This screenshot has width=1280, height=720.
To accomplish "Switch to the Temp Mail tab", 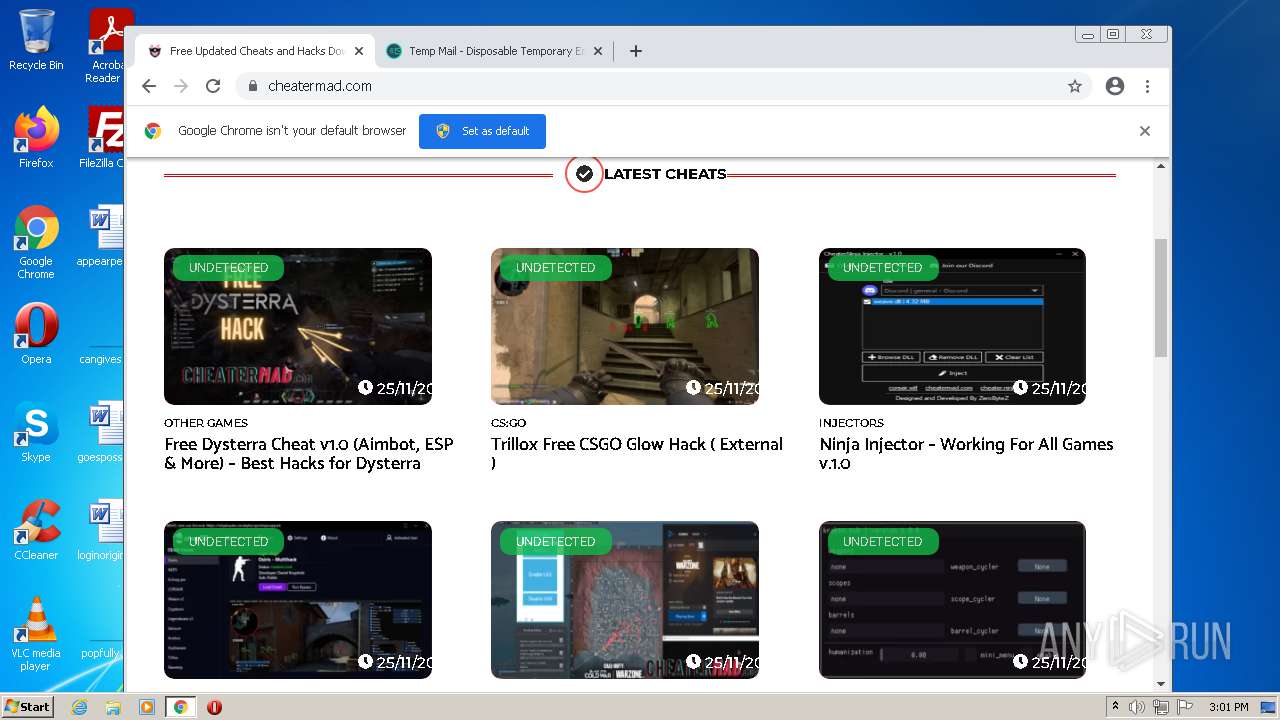I will (495, 51).
